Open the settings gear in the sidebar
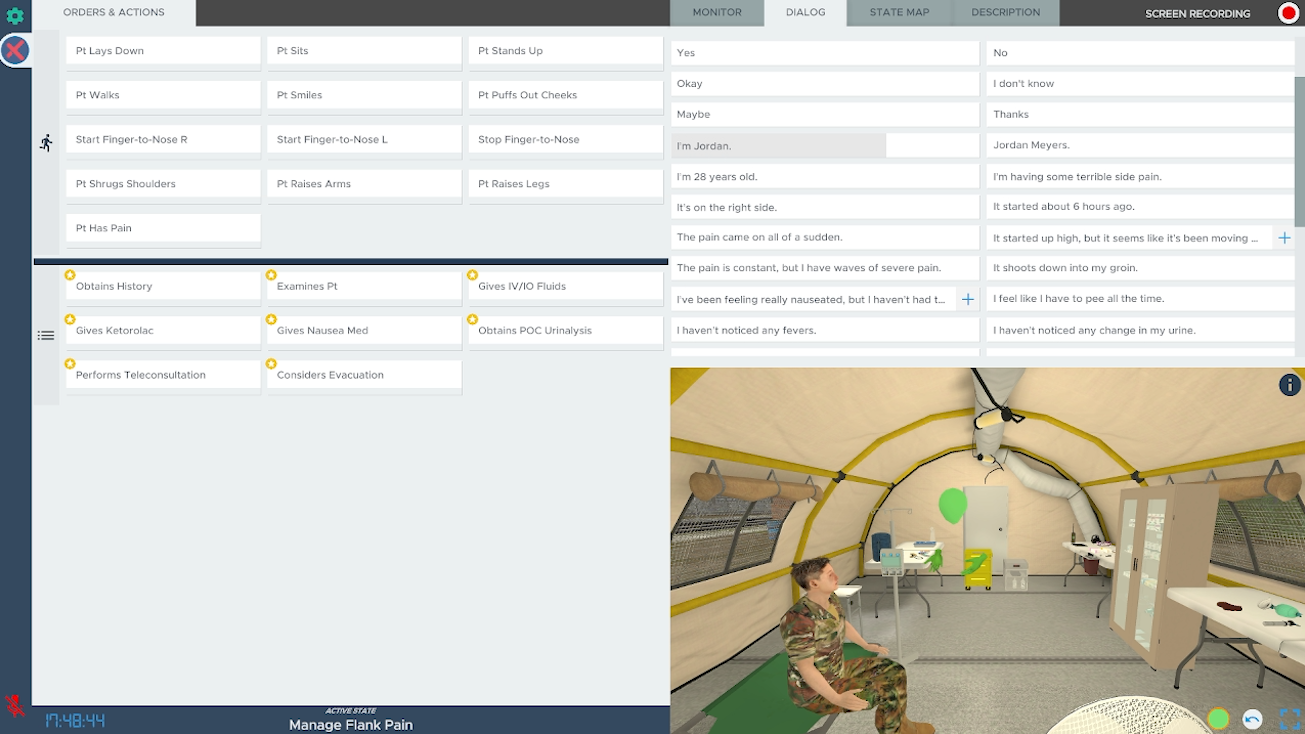Viewport: 1305px width, 734px height. pos(15,16)
